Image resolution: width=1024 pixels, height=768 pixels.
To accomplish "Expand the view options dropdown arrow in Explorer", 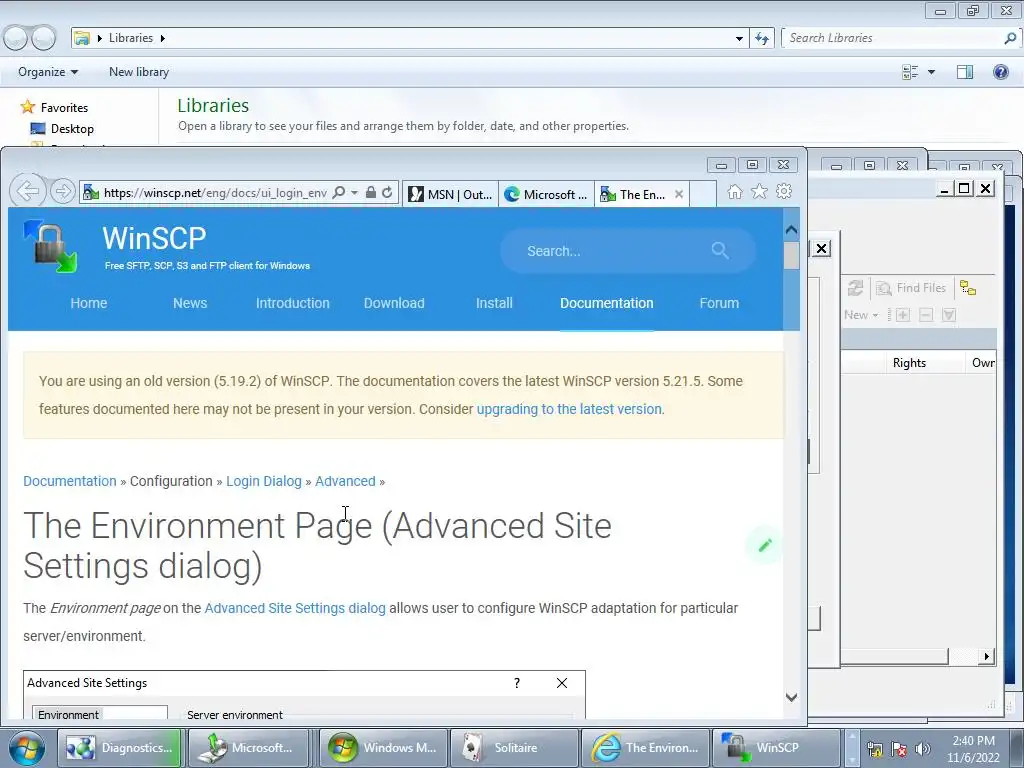I will coord(931,72).
